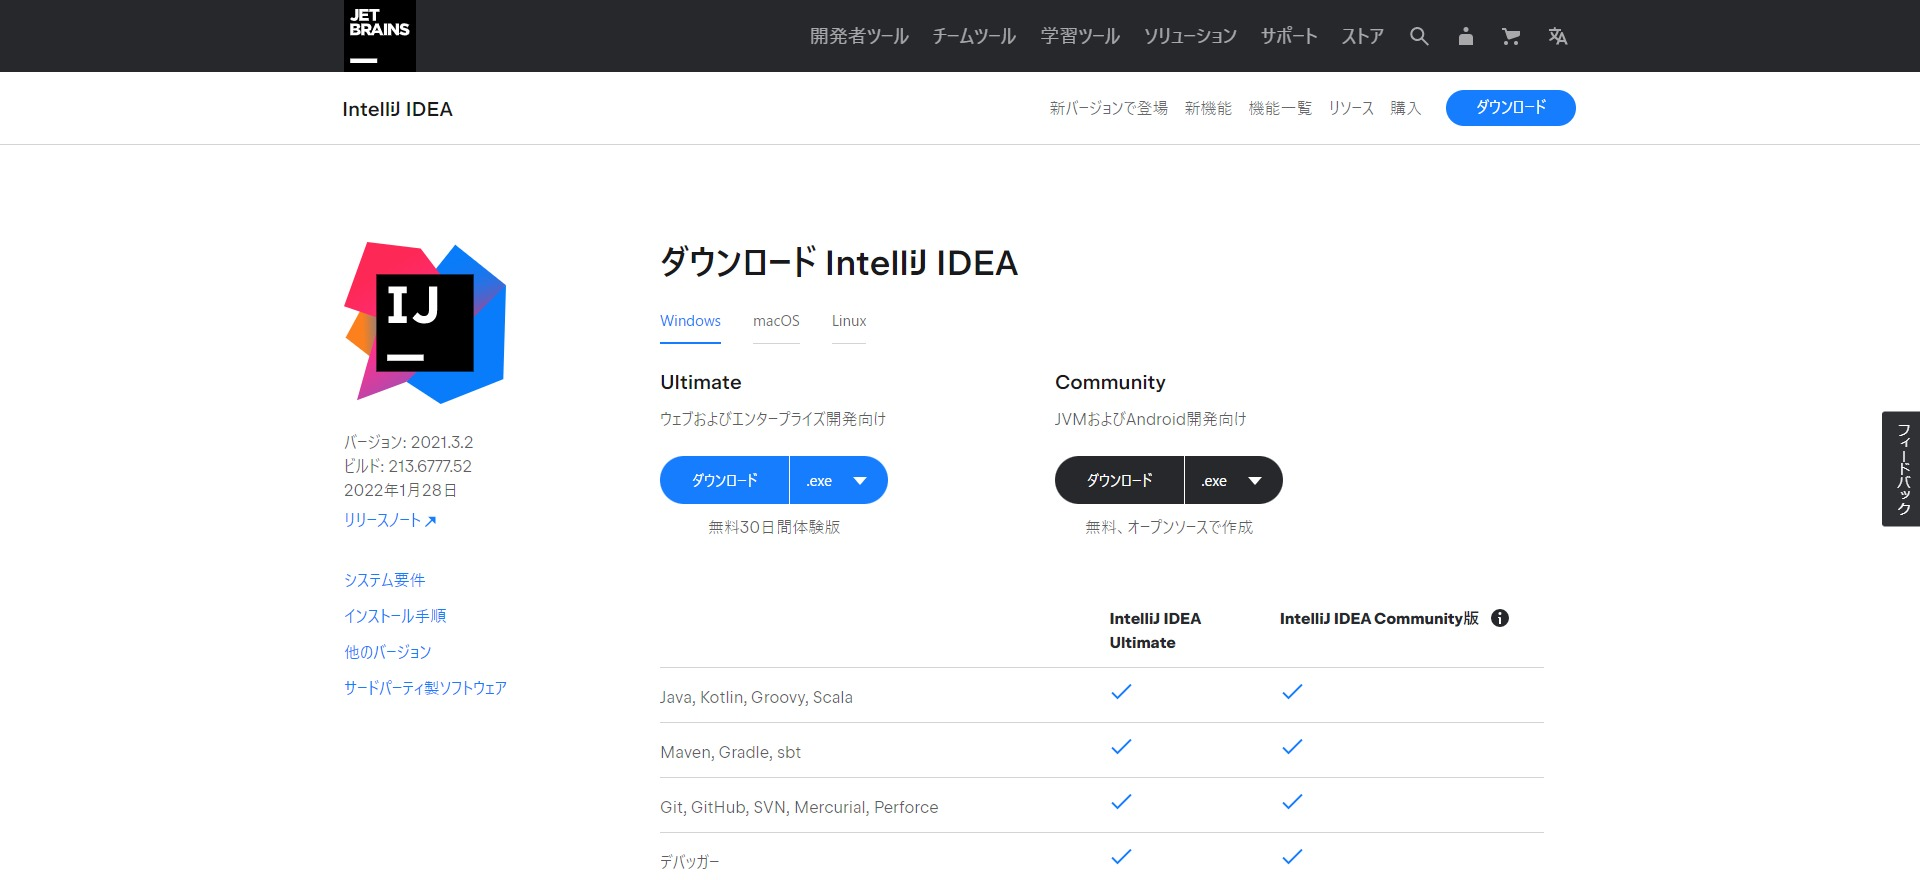This screenshot has height=880, width=1920.
Task: Click Community checkmark in Maven, Gradle row
Action: point(1292,746)
